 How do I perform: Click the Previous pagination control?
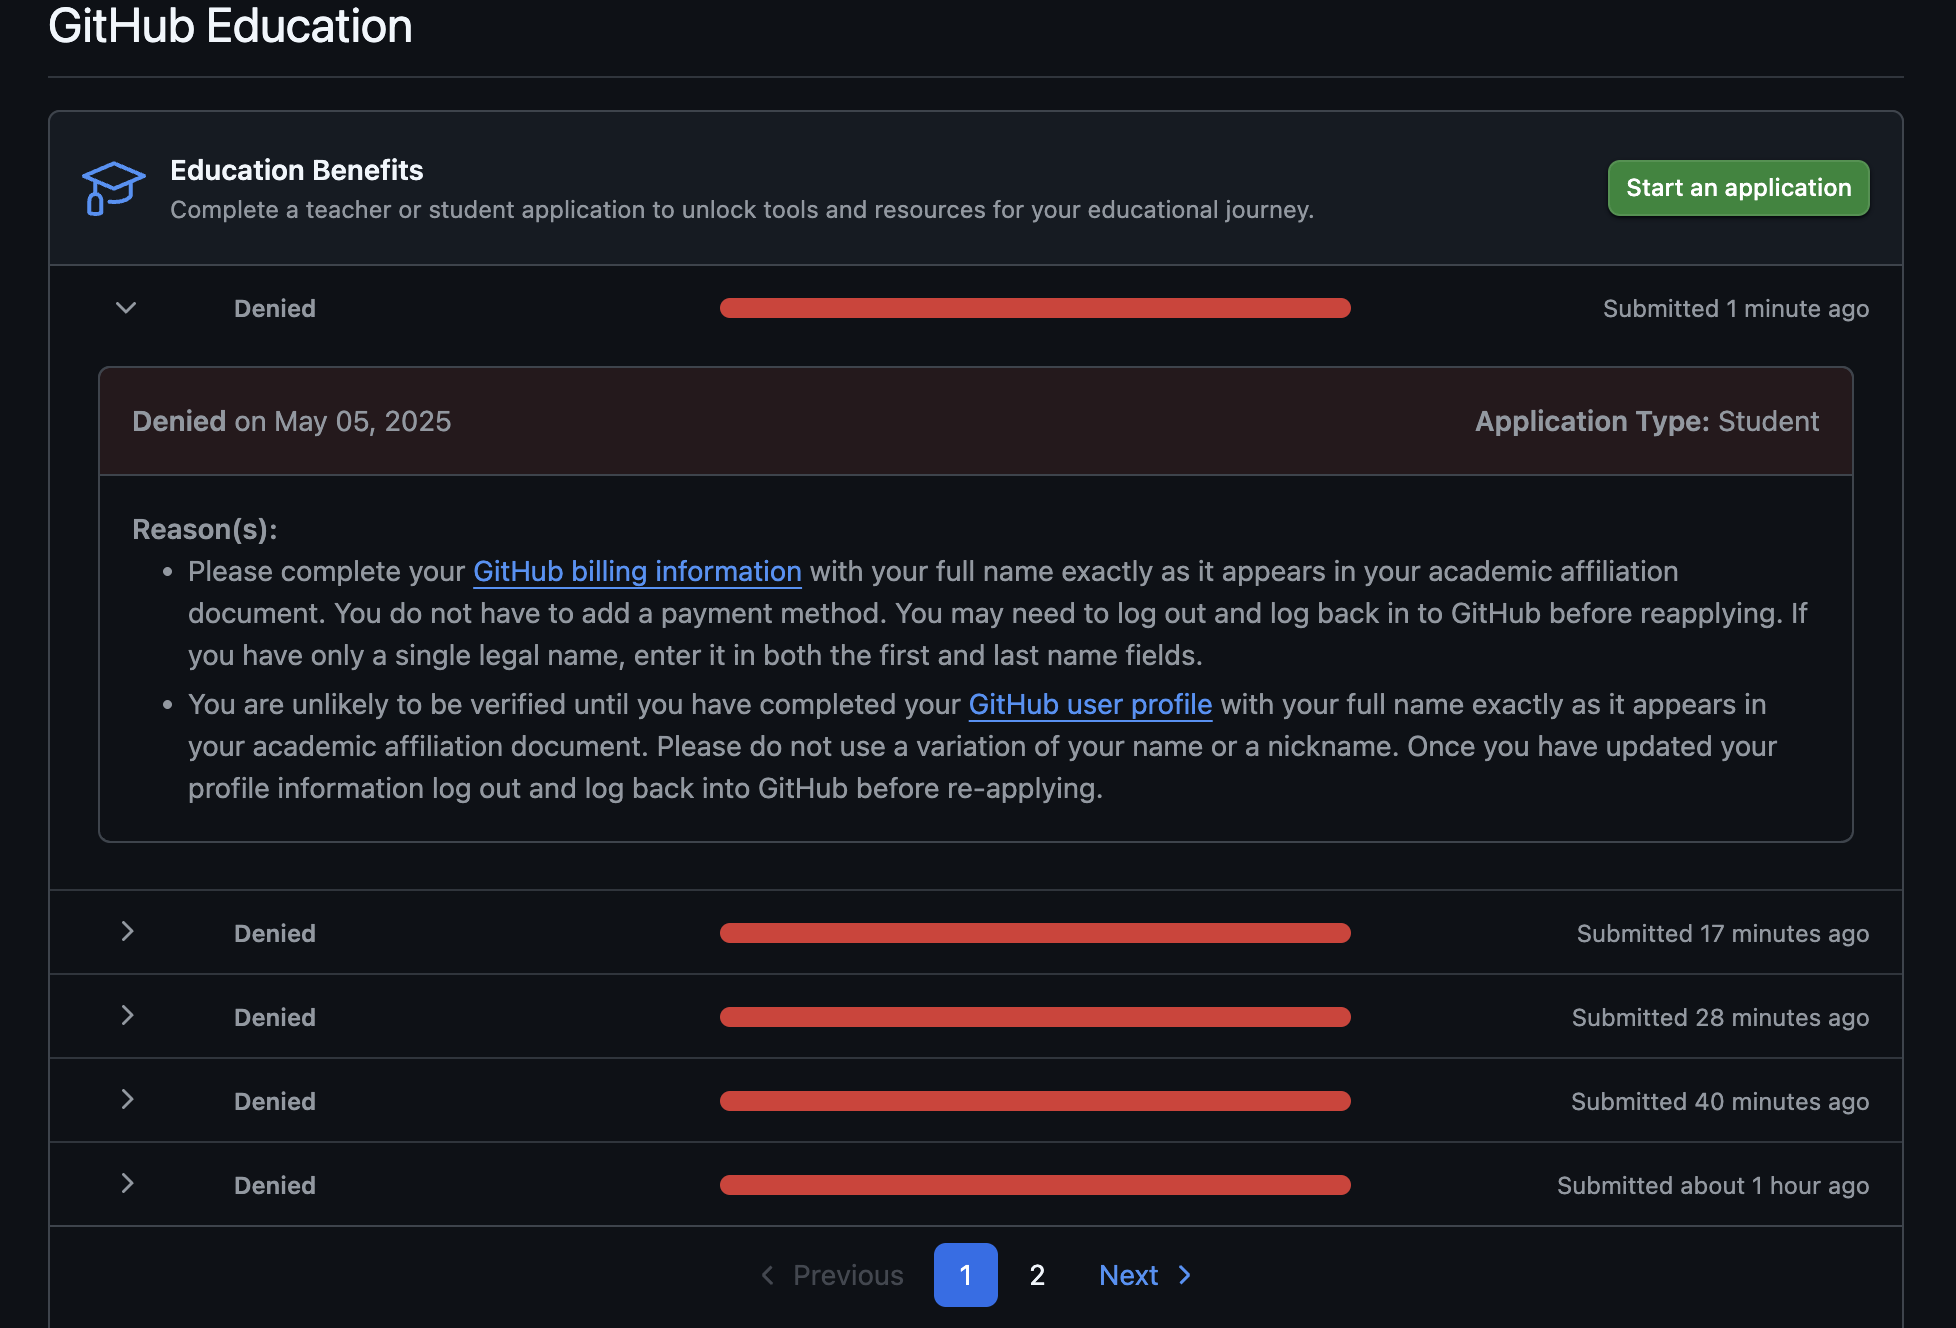(832, 1275)
